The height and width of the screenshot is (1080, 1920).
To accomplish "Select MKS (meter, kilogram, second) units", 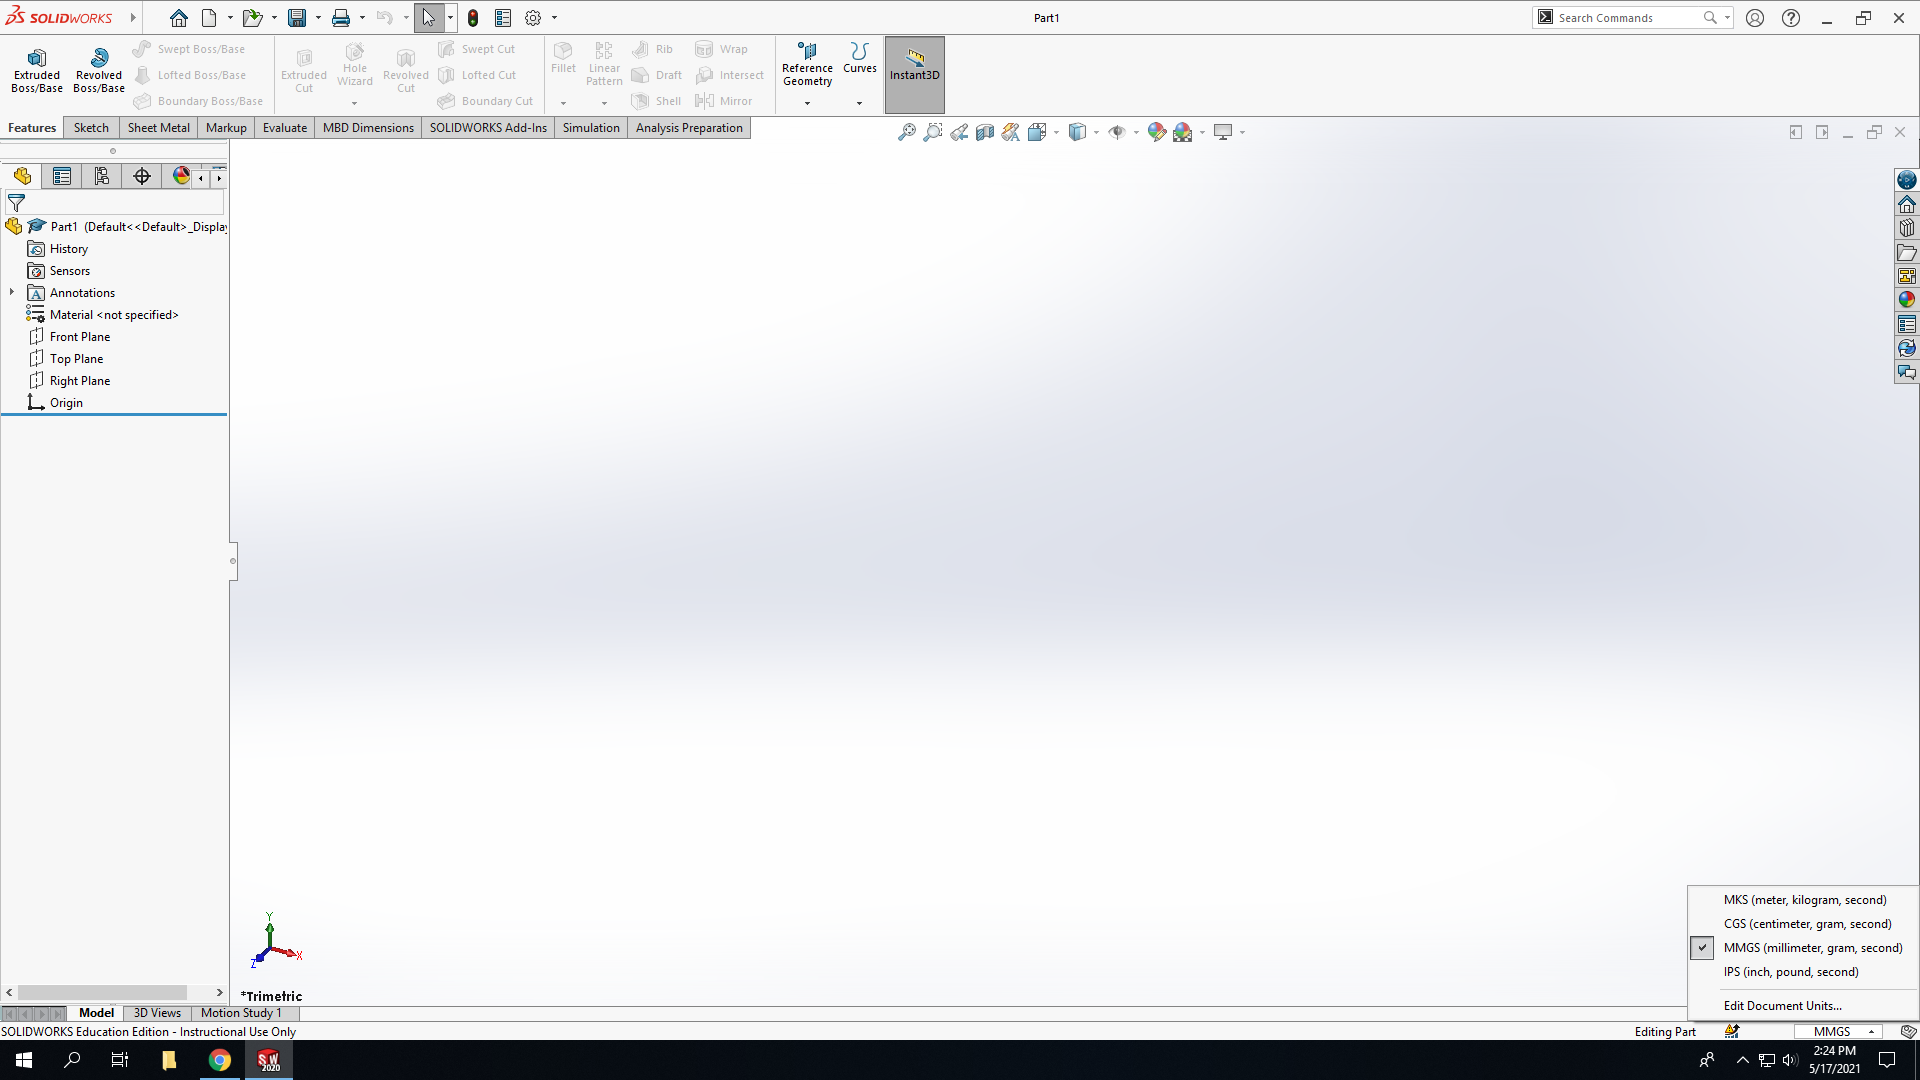I will [x=1805, y=900].
